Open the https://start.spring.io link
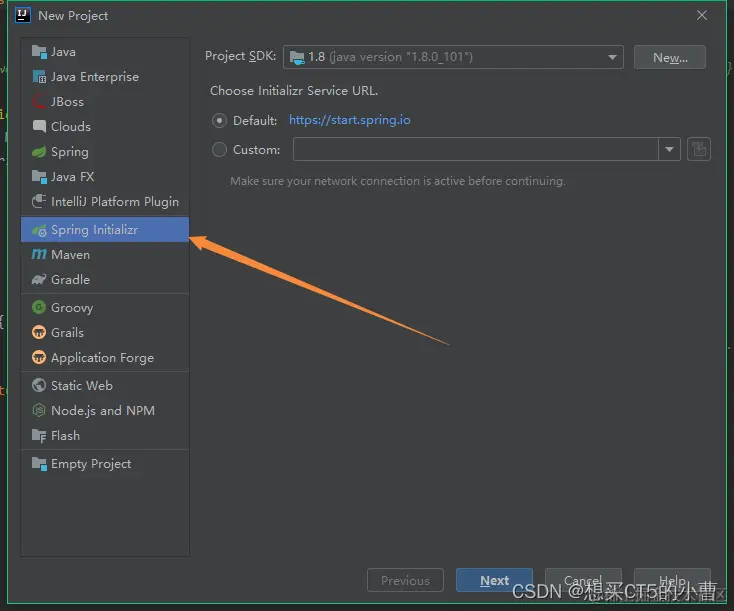 350,120
